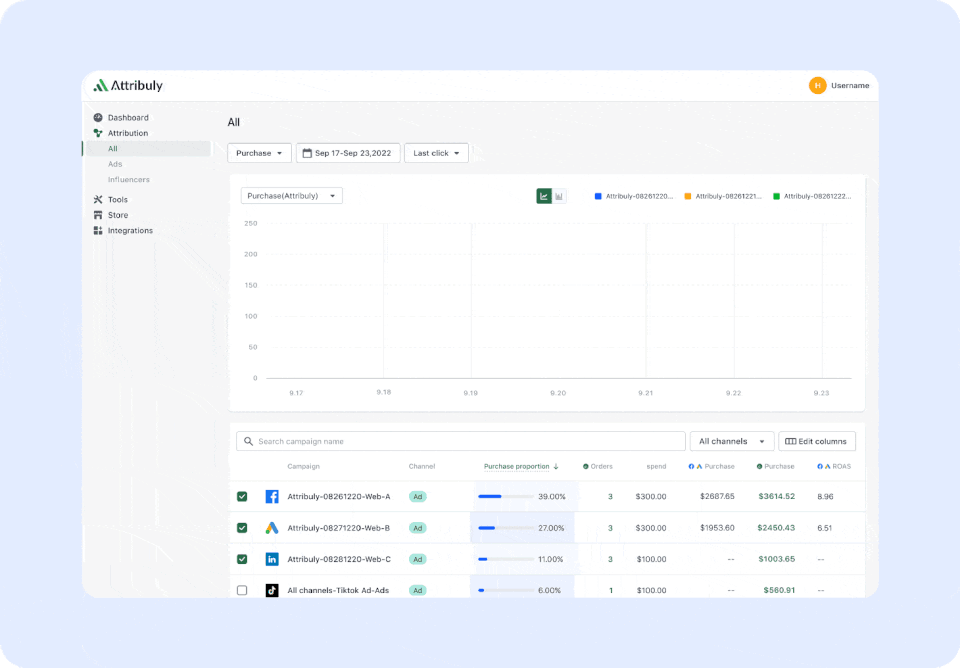Click the Username label
The image size is (960, 668).
(x=850, y=86)
